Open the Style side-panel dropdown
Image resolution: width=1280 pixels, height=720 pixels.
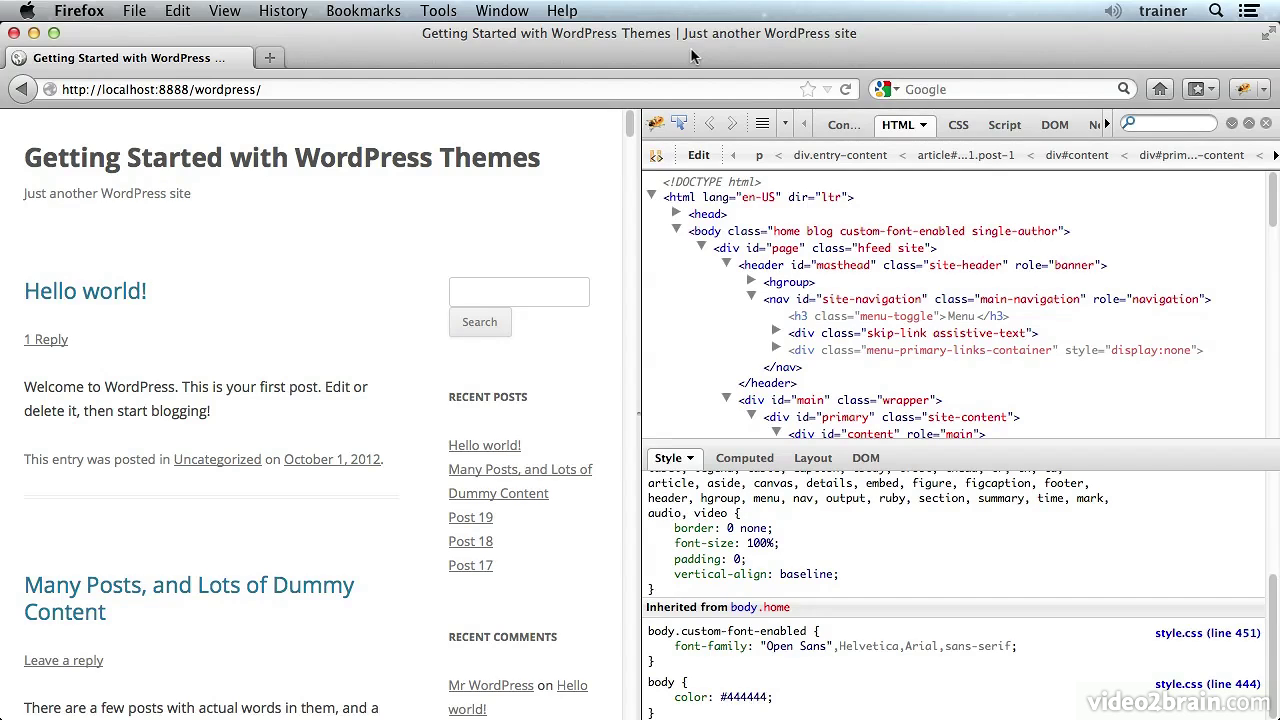point(690,458)
